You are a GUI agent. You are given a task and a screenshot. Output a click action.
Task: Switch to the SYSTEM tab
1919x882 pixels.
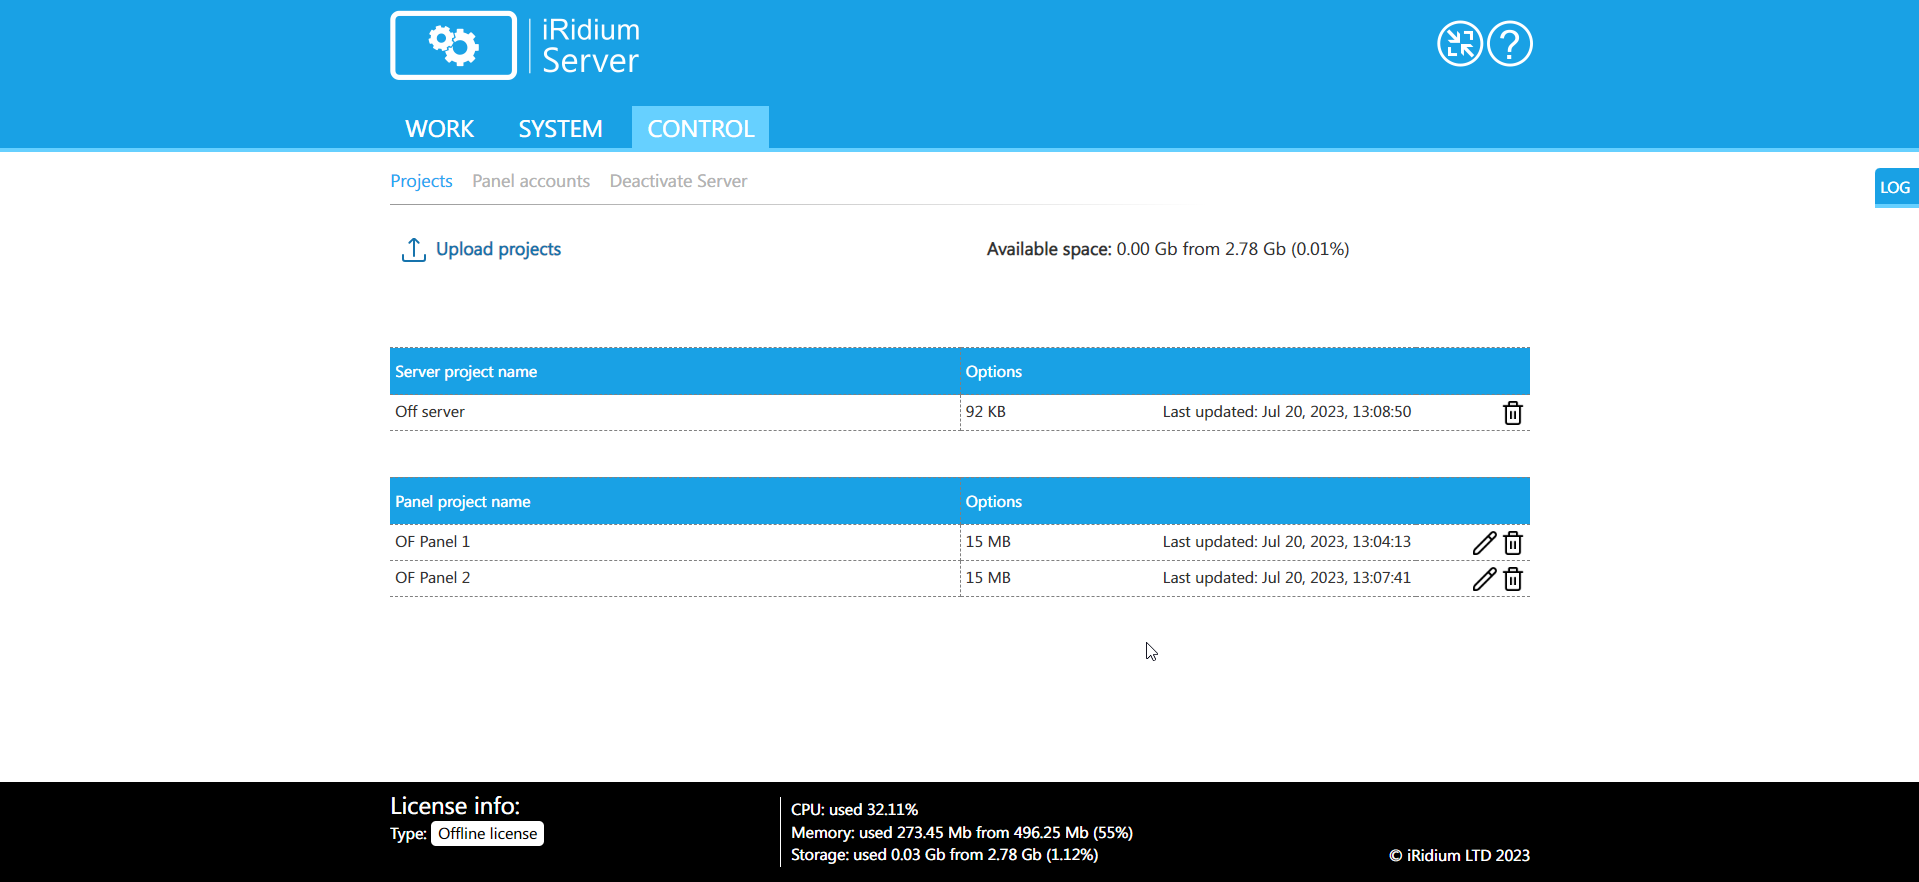pyautogui.click(x=560, y=129)
